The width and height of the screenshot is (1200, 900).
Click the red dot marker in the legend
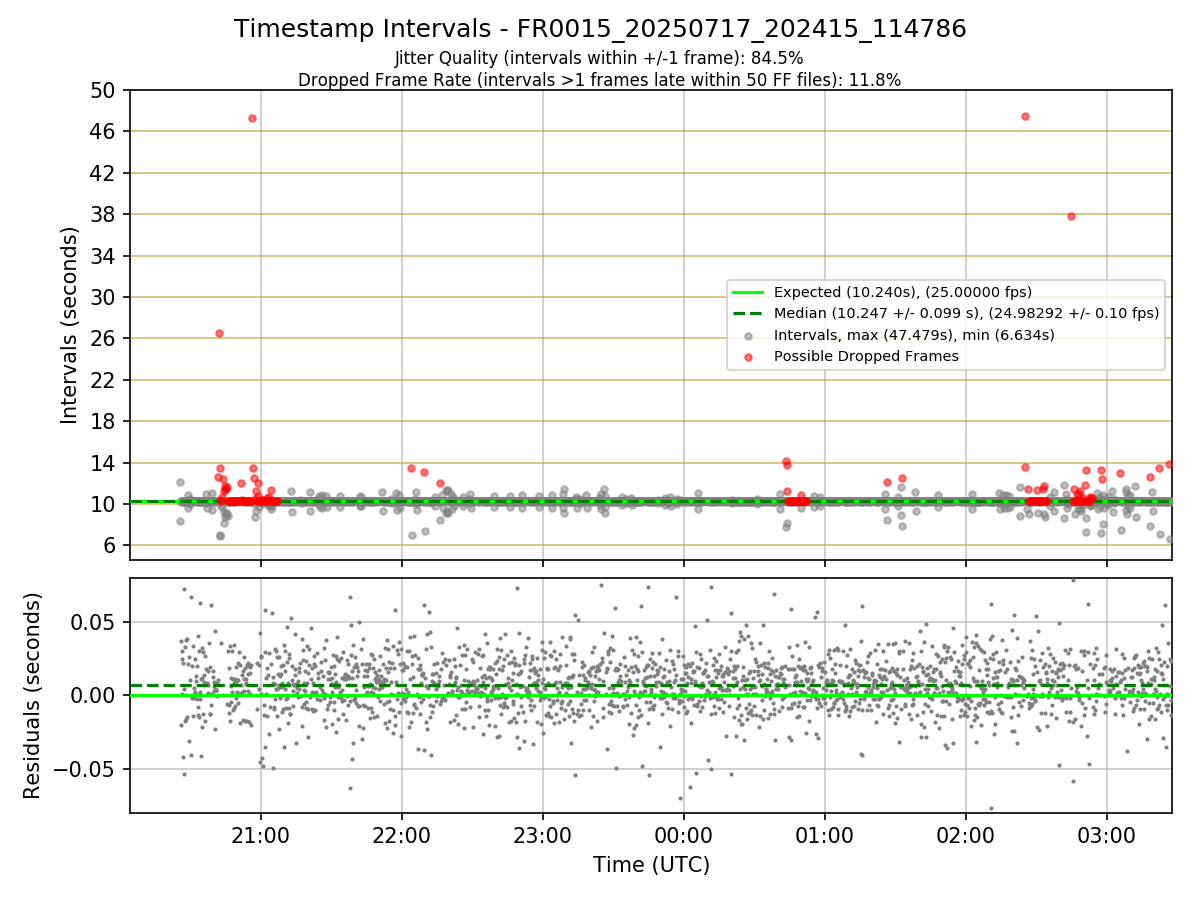click(748, 356)
